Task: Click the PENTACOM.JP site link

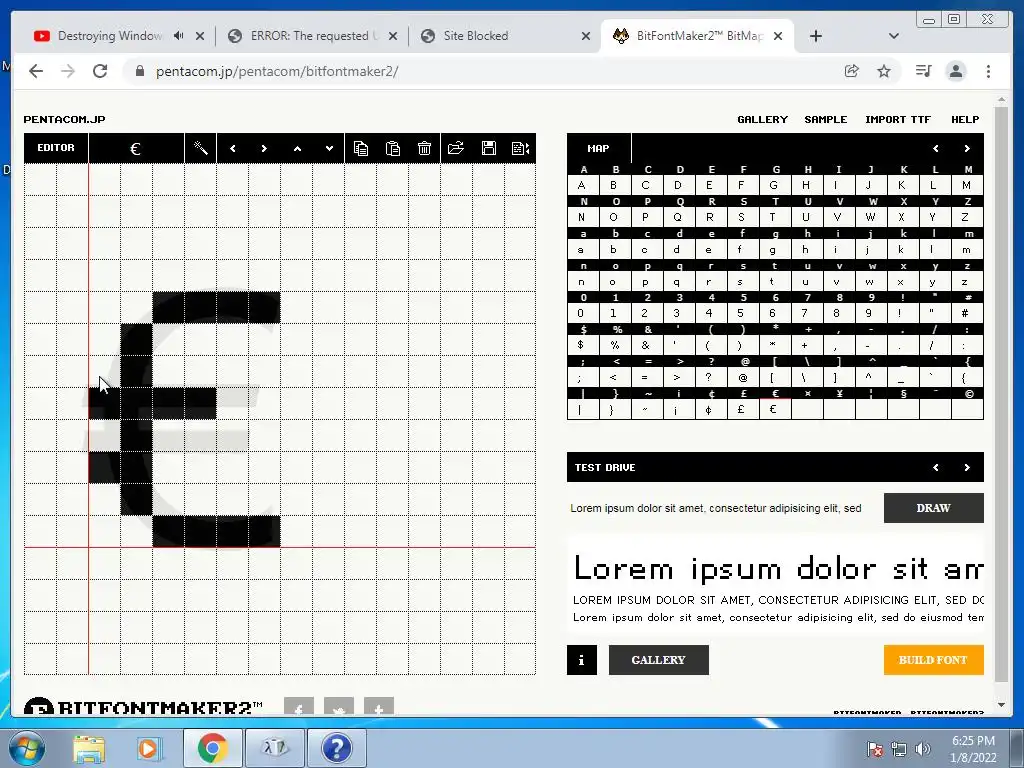Action: pos(64,120)
